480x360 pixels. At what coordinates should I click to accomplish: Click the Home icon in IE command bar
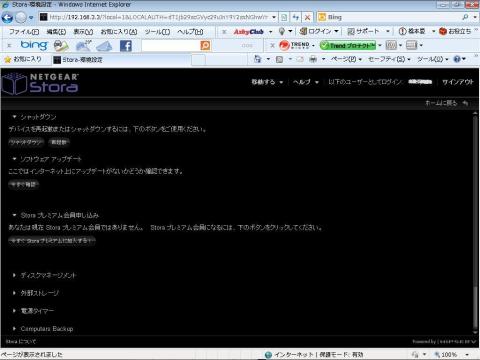[x=257, y=59]
